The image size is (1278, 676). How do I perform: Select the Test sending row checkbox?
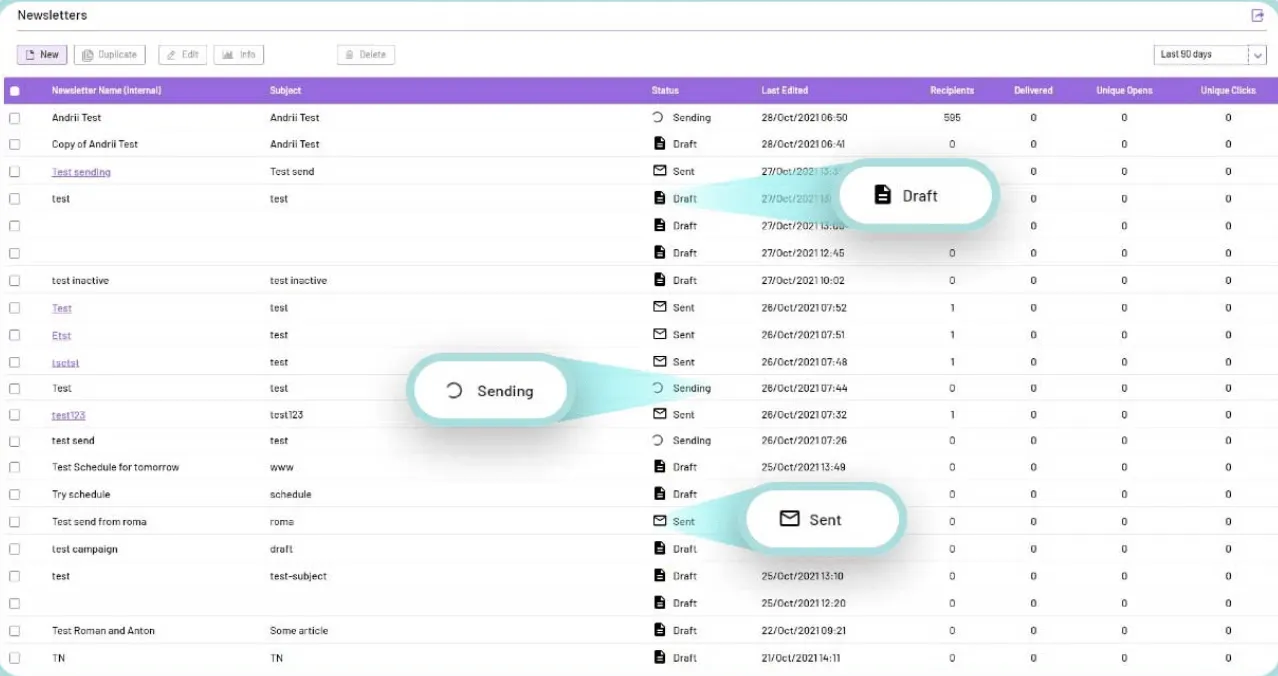pyautogui.click(x=14, y=172)
